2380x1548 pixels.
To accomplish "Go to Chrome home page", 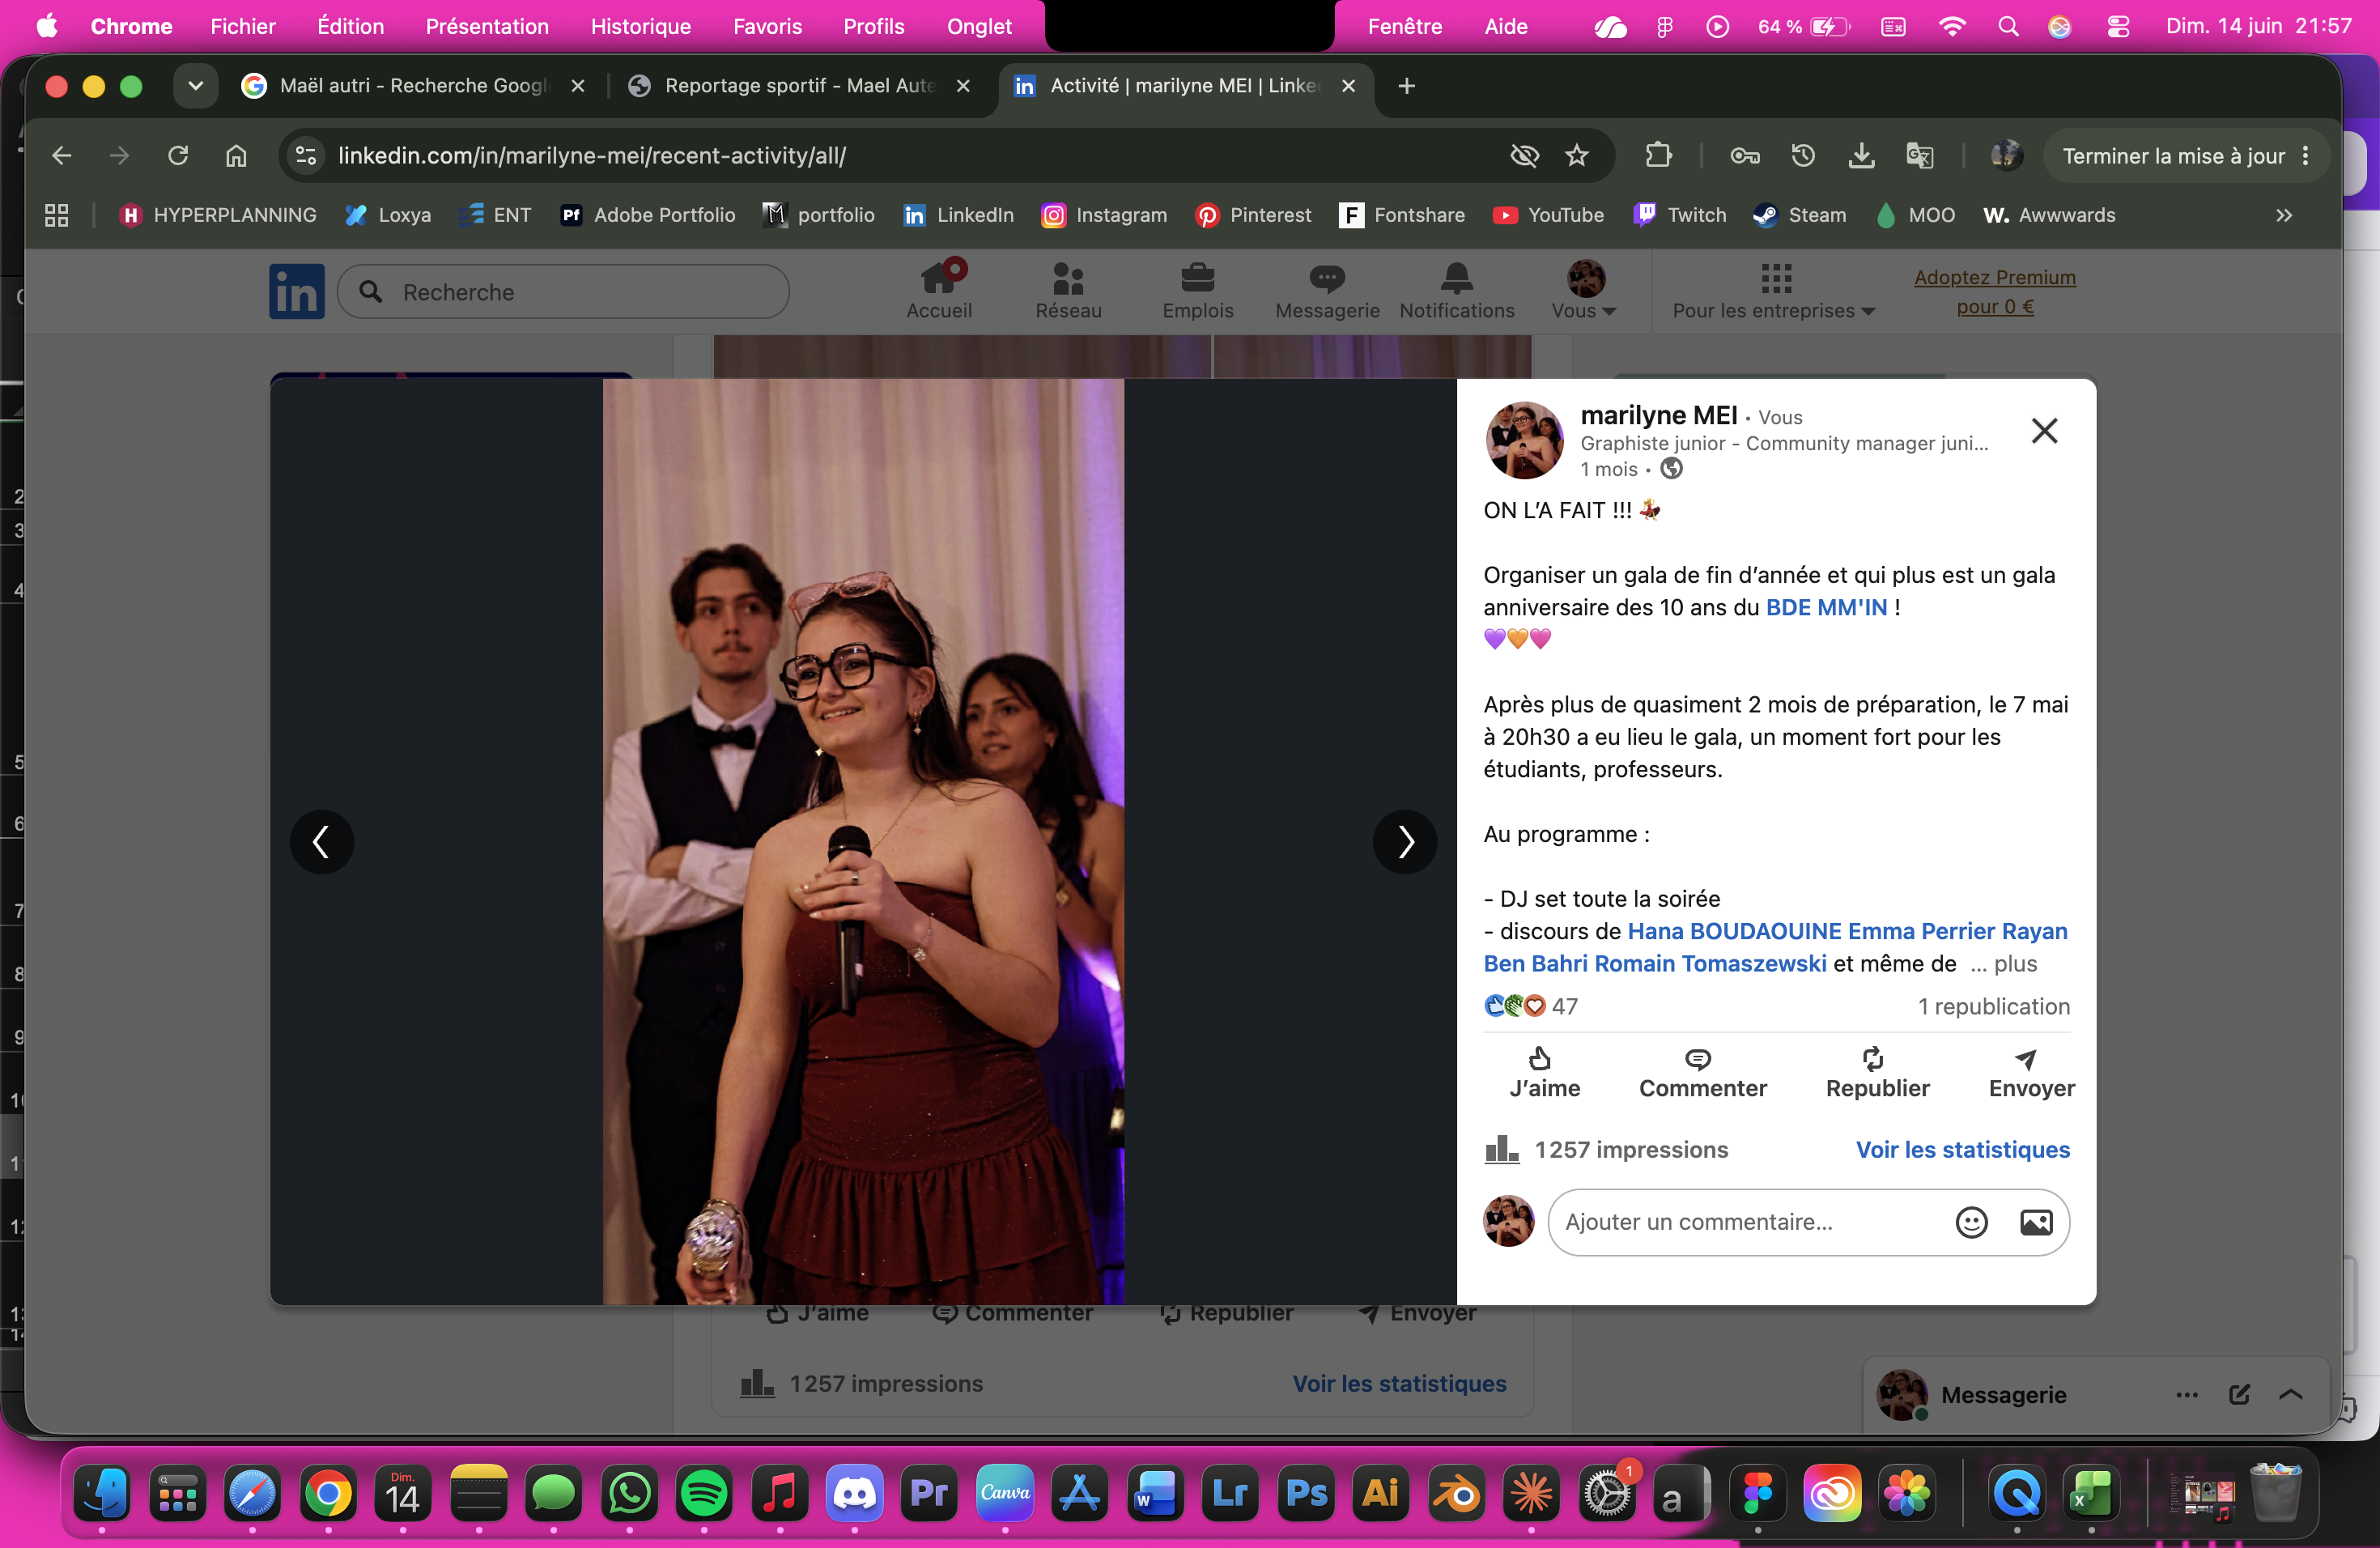I will (236, 156).
